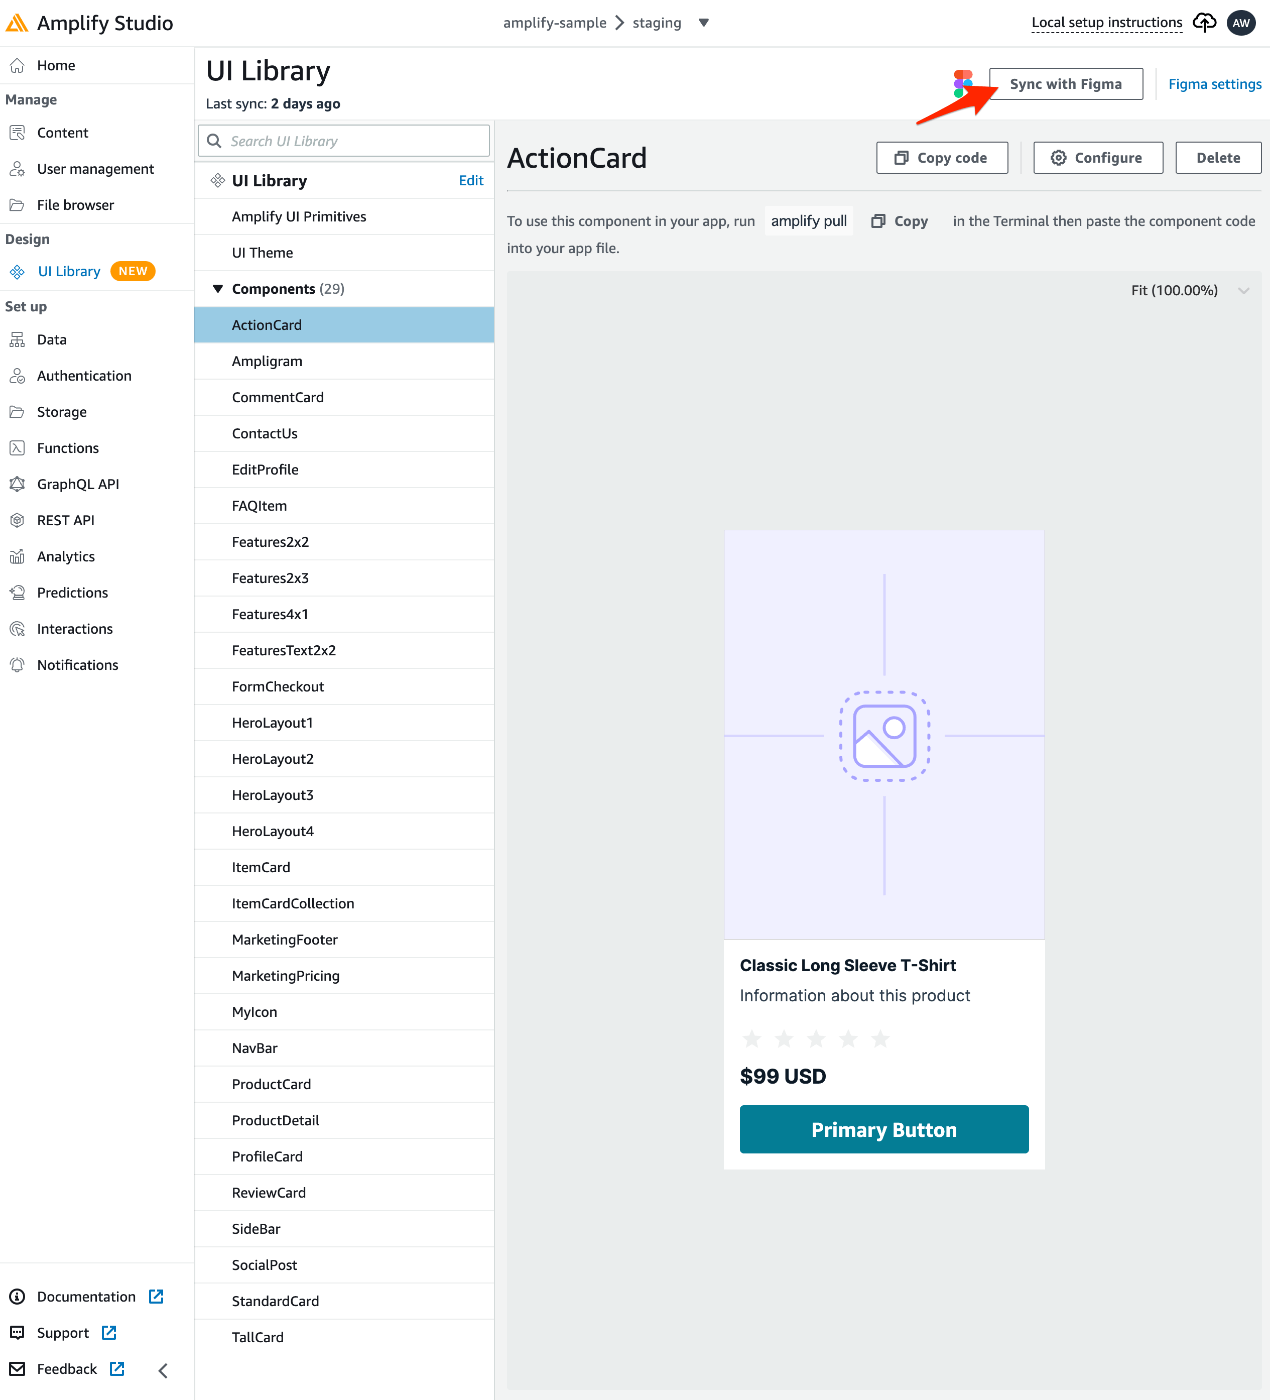
Task: Copy the amplify pull command
Action: click(900, 221)
